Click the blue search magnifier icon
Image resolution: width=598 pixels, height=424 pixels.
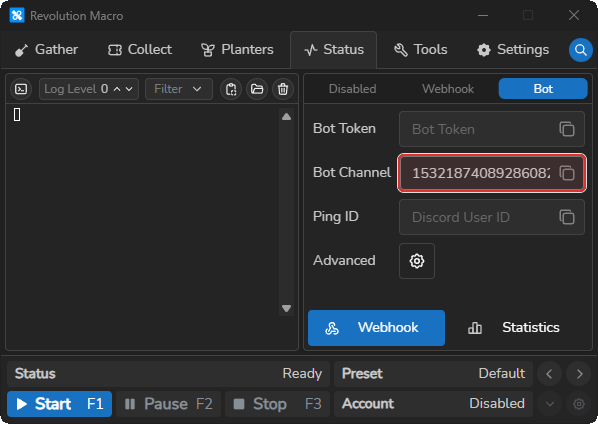[580, 50]
